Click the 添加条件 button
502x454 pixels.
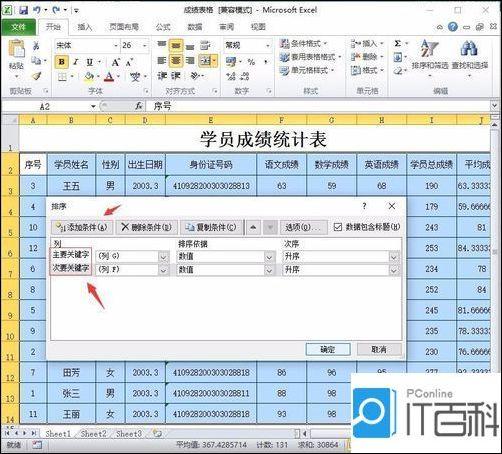click(82, 227)
